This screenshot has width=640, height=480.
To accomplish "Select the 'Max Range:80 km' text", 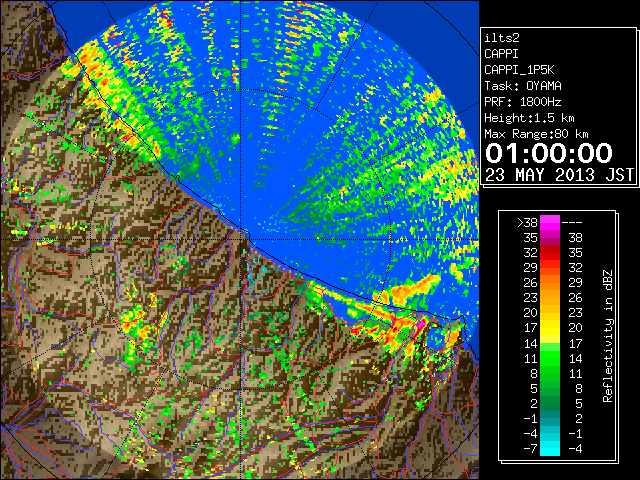I will click(x=536, y=134).
